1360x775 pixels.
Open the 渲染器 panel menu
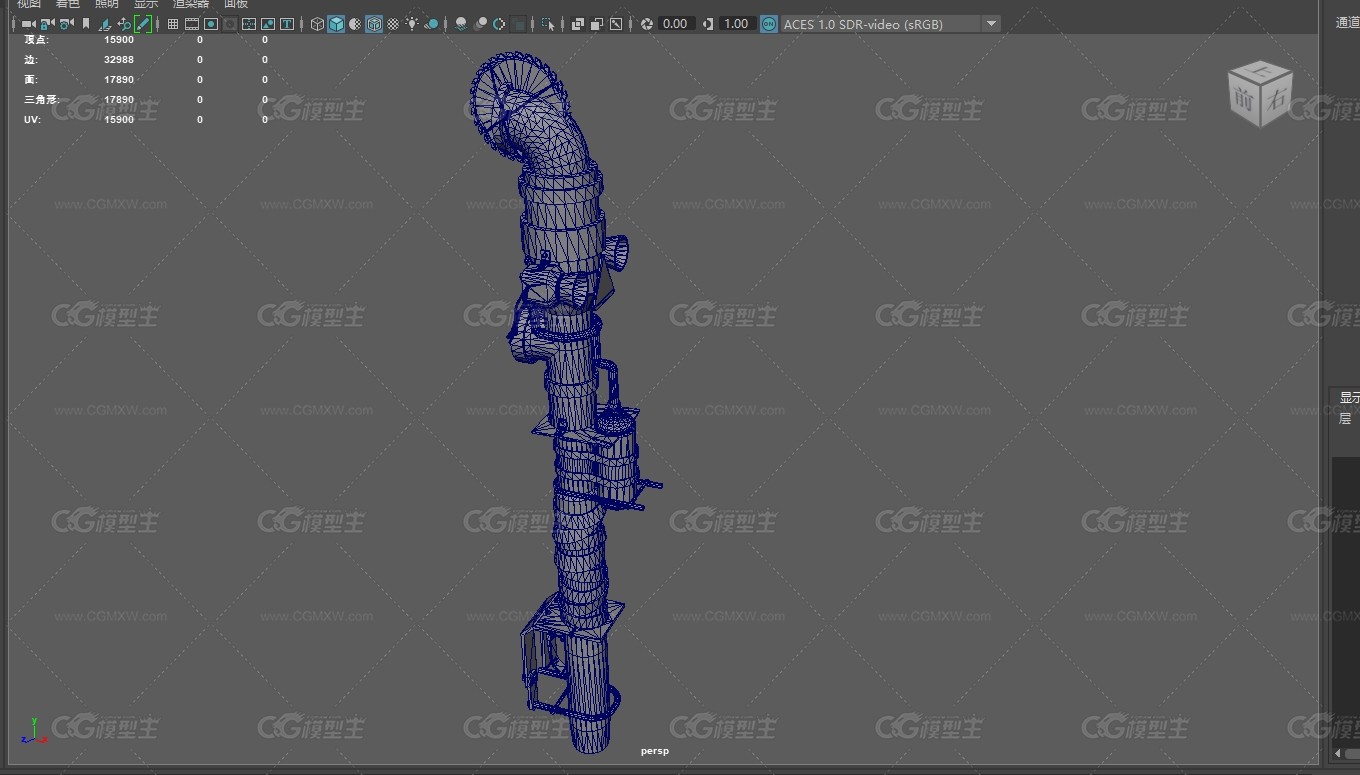(x=191, y=4)
